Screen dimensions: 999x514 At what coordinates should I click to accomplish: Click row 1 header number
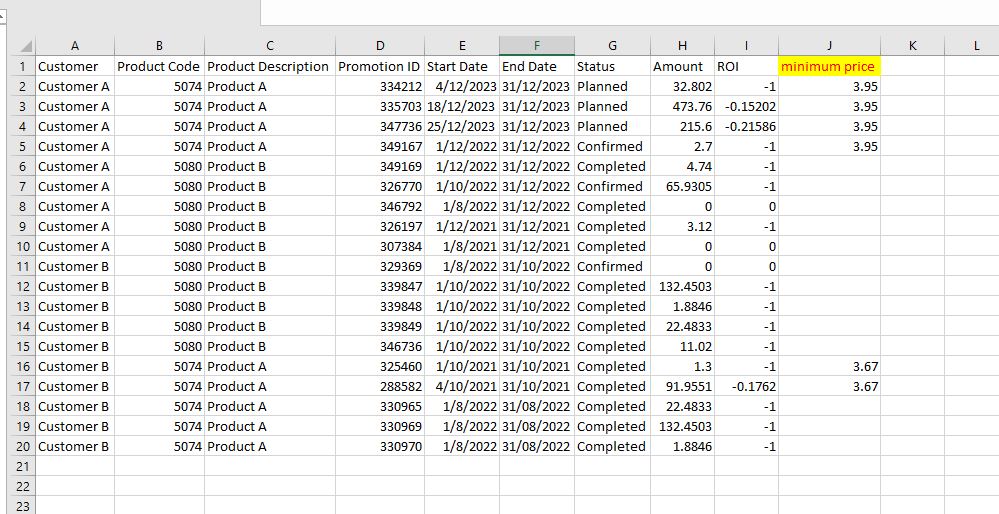coord(22,66)
